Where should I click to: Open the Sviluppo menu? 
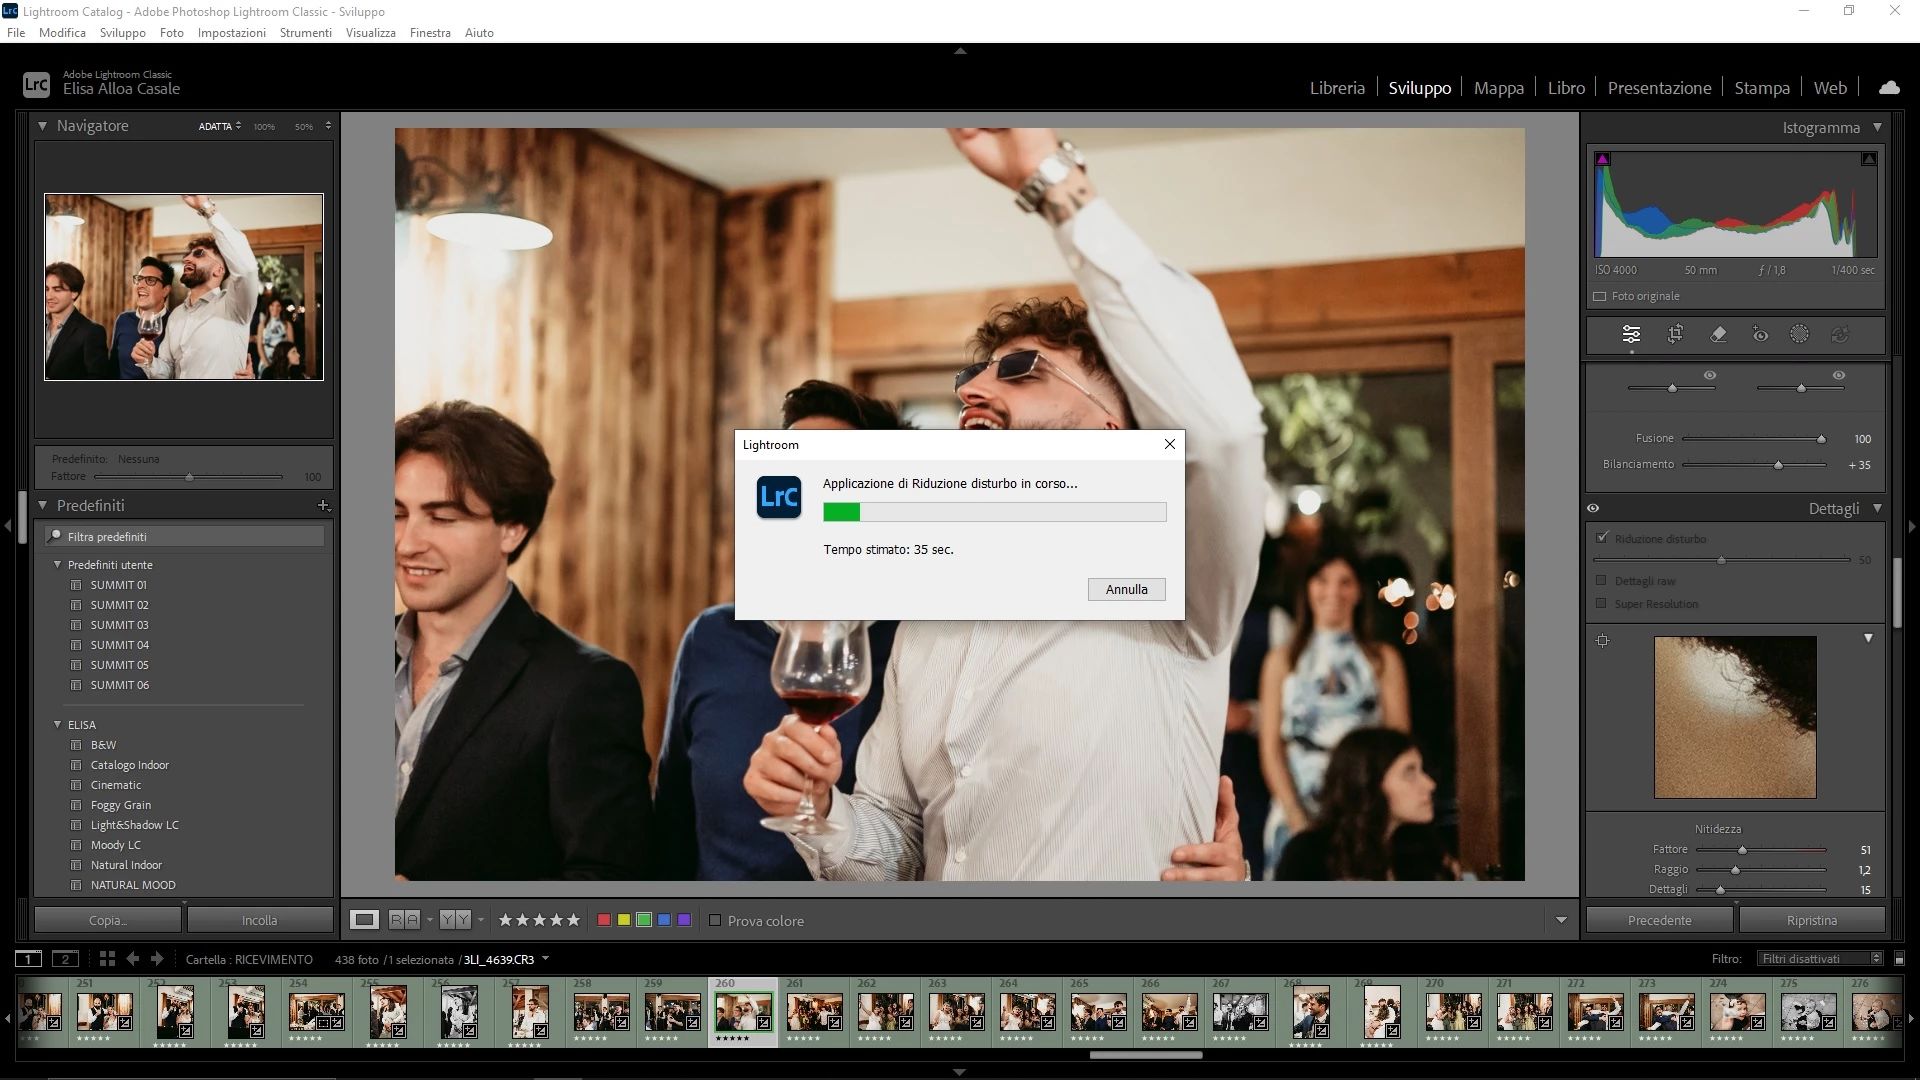click(122, 33)
